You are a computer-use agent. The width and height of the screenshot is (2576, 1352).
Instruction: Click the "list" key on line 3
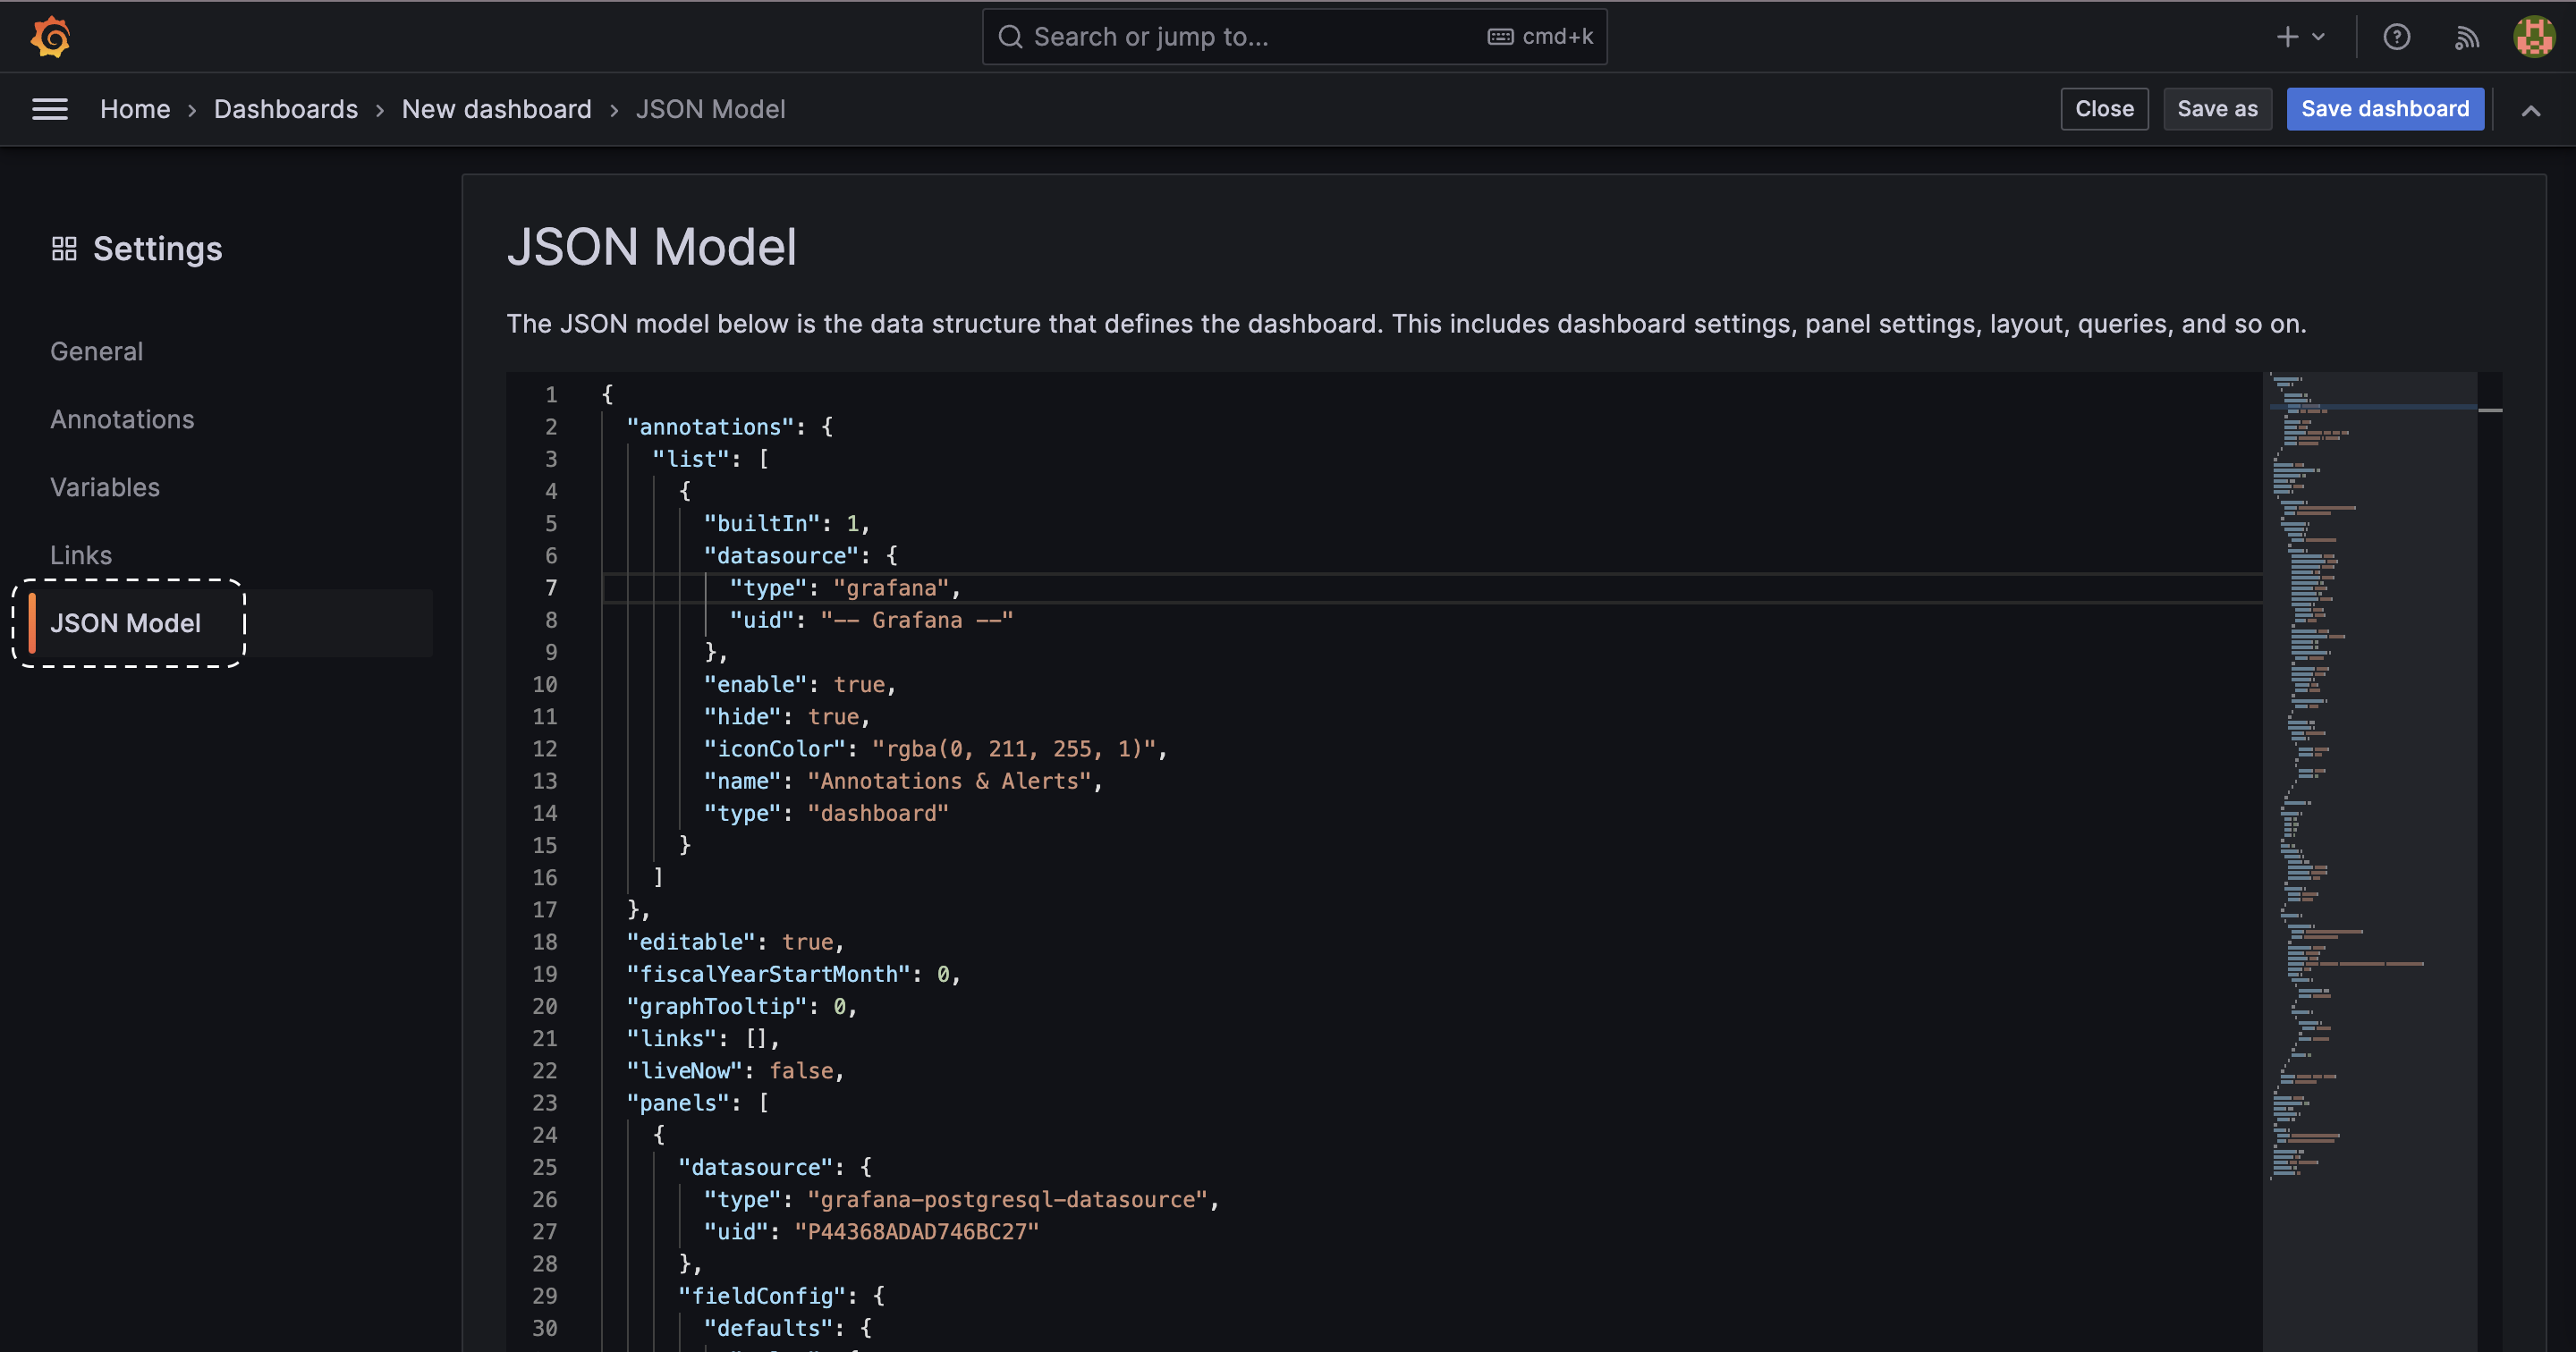pyautogui.click(x=691, y=459)
